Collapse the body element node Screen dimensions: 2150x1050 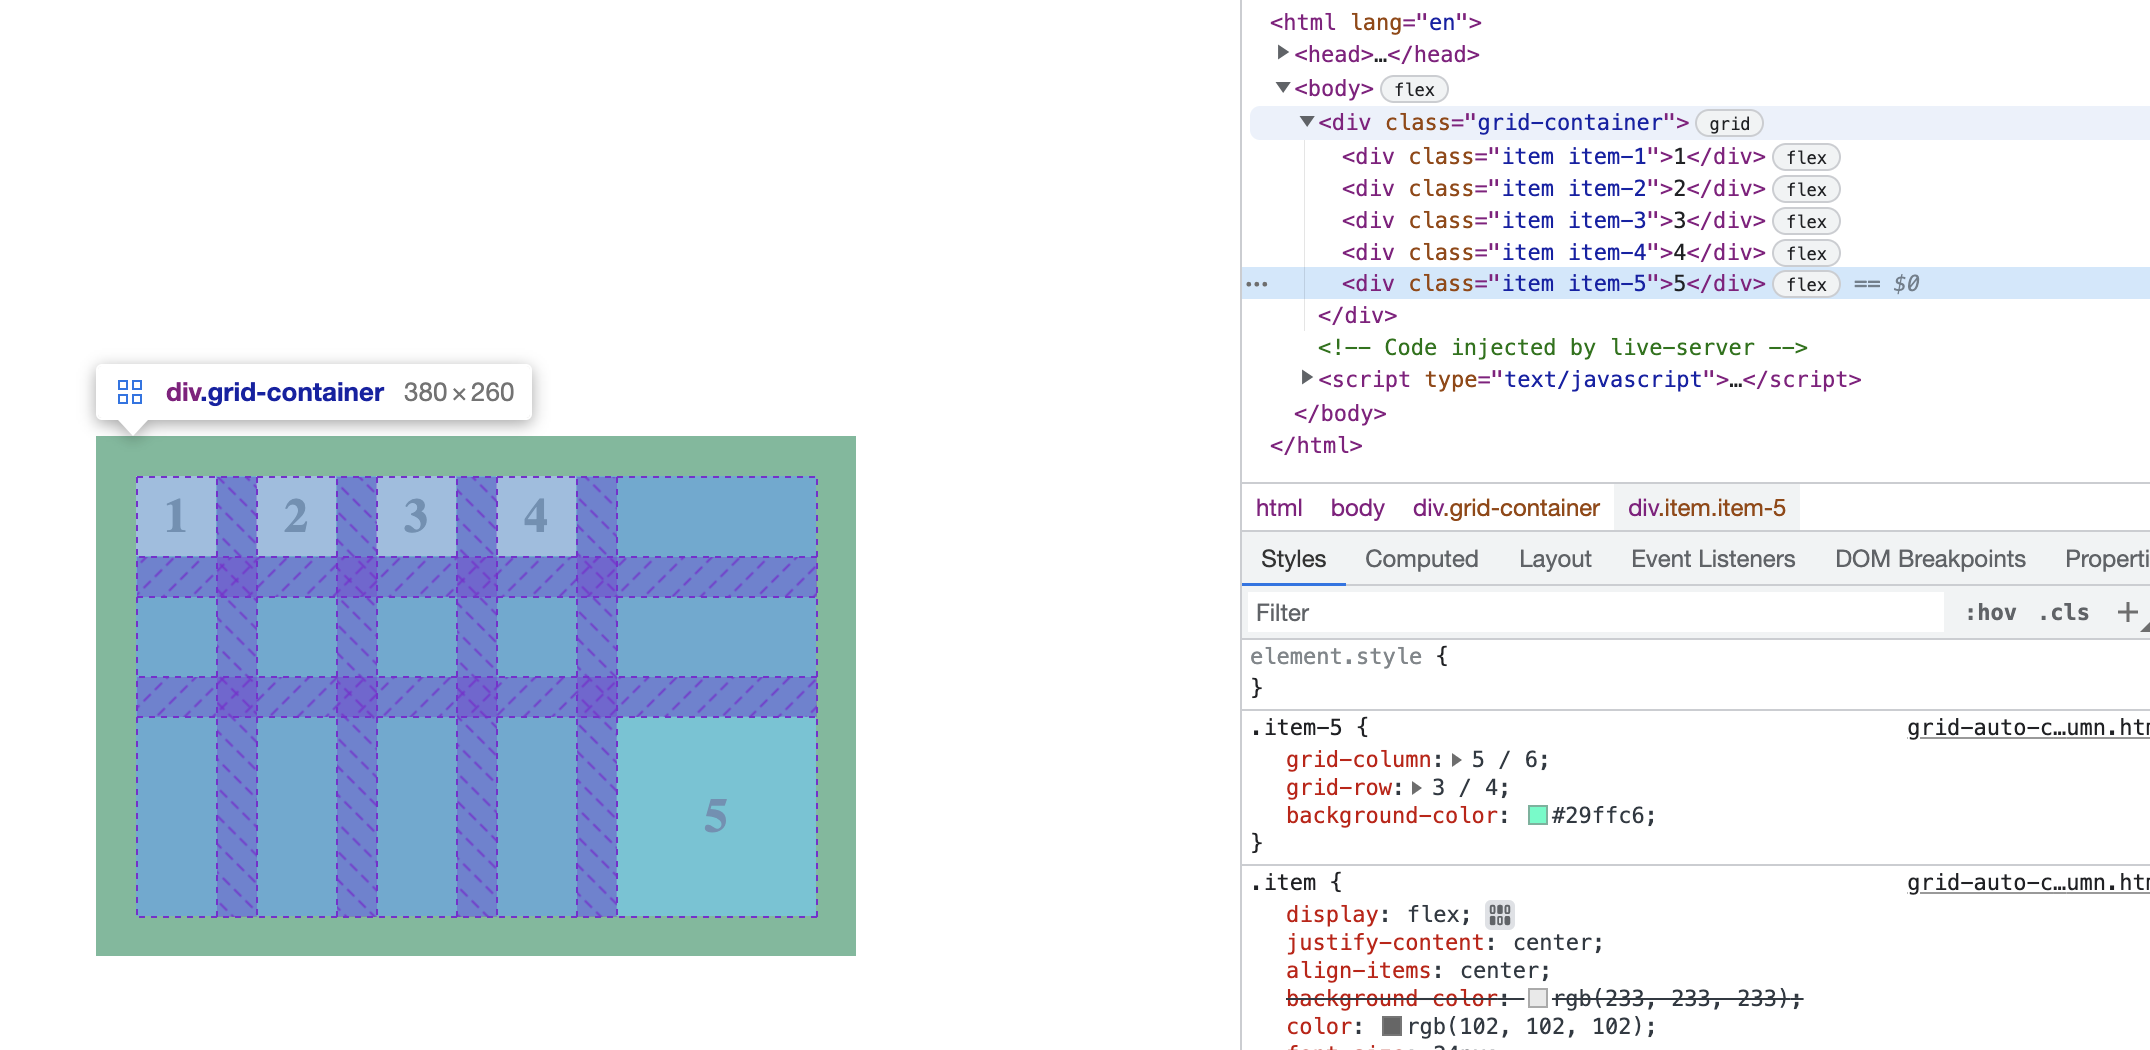point(1283,88)
